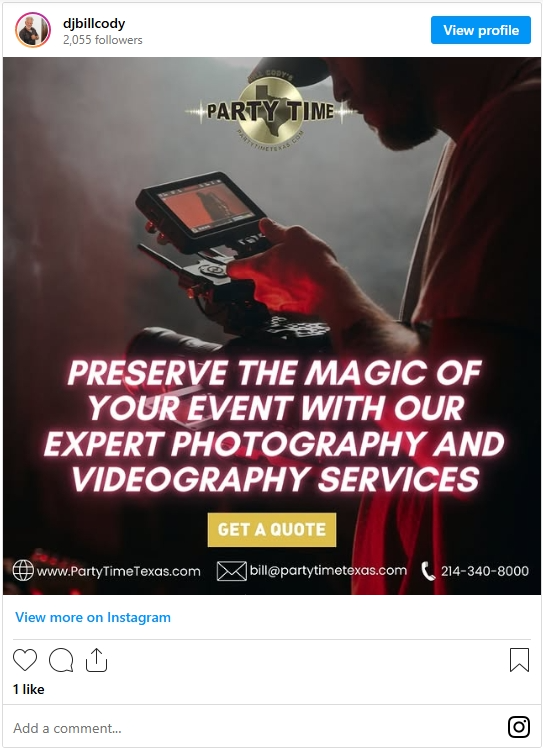The image size is (543, 750).
Task: Save the post with the bookmark icon
Action: coord(520,660)
